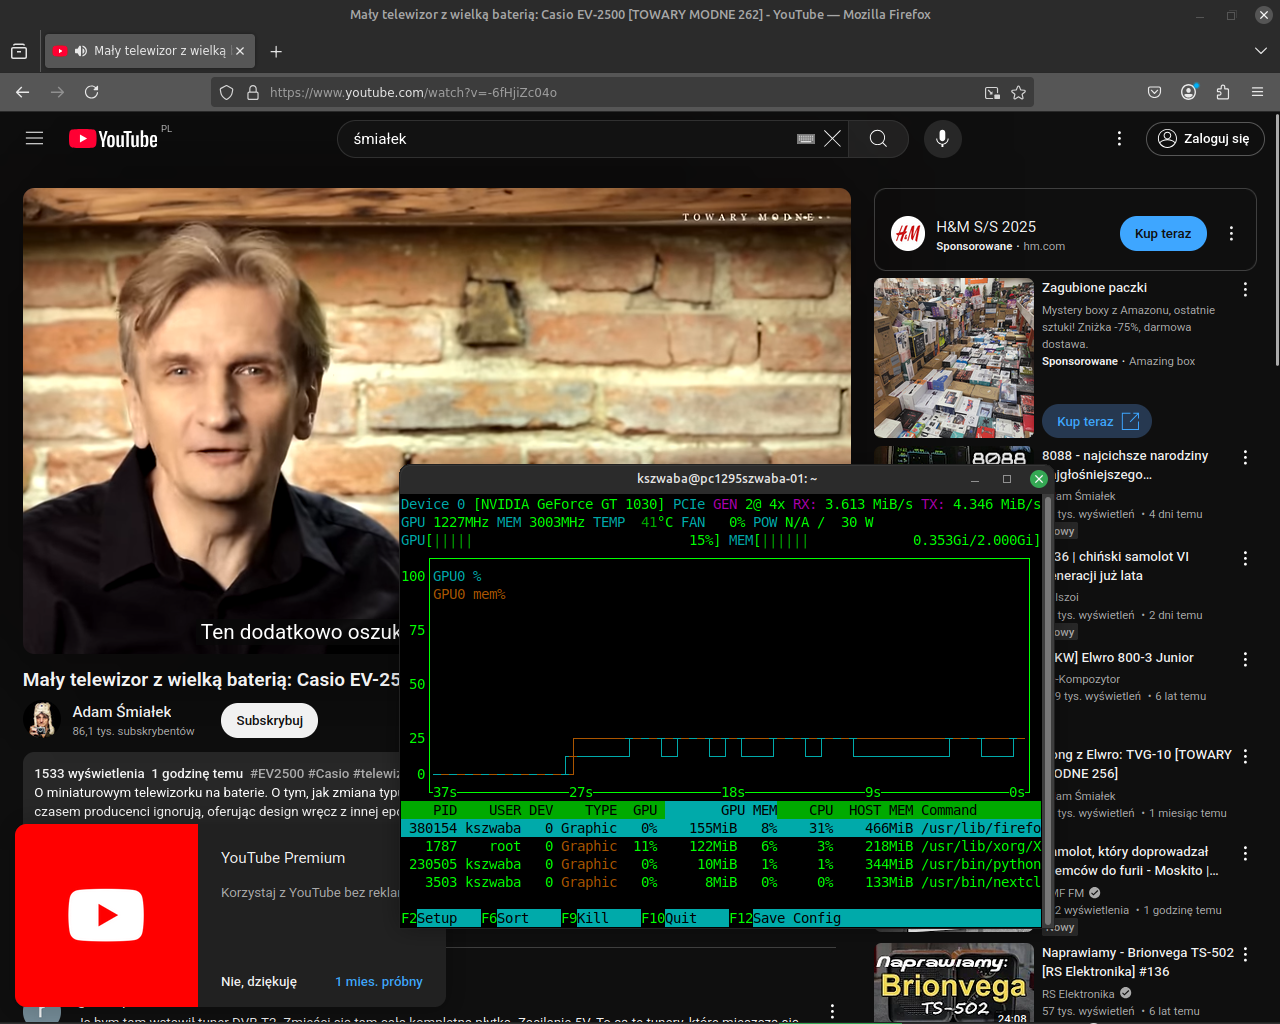Mute the tab via speaker icon
Image resolution: width=1280 pixels, height=1024 pixels.
(81, 51)
